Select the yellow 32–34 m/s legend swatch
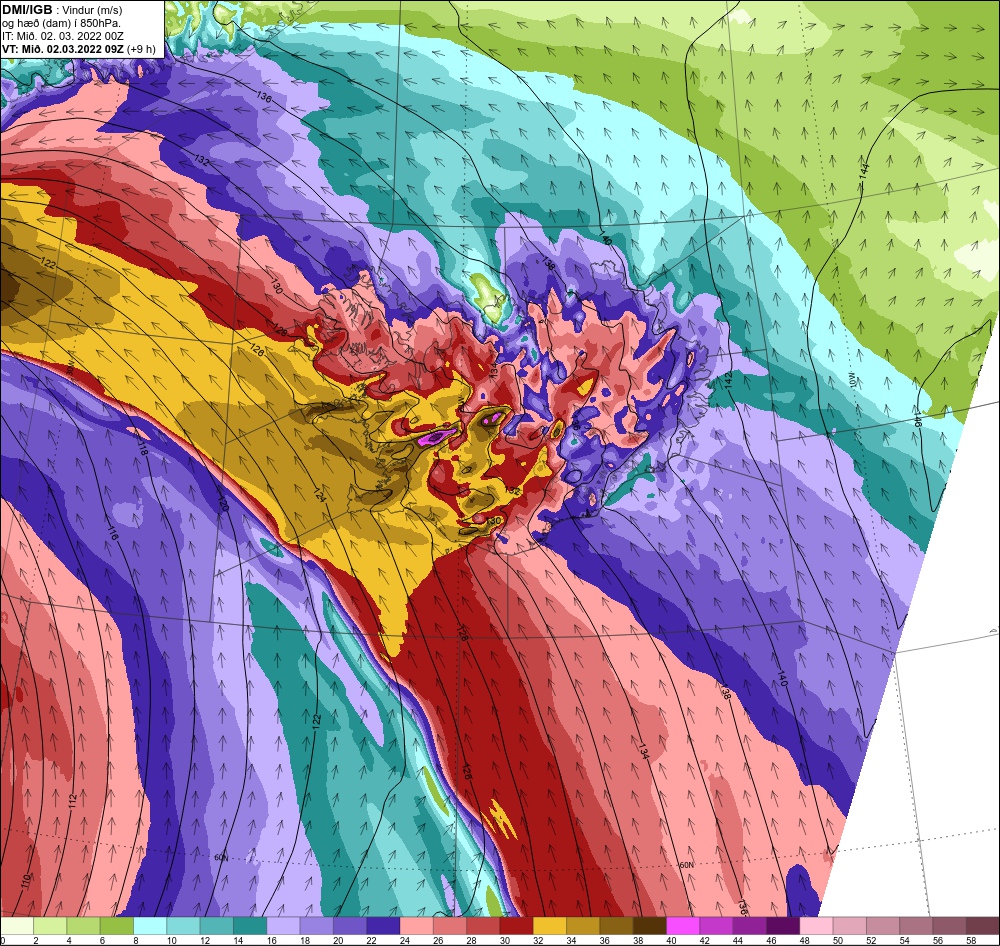The width and height of the screenshot is (1000, 946). (x=550, y=926)
